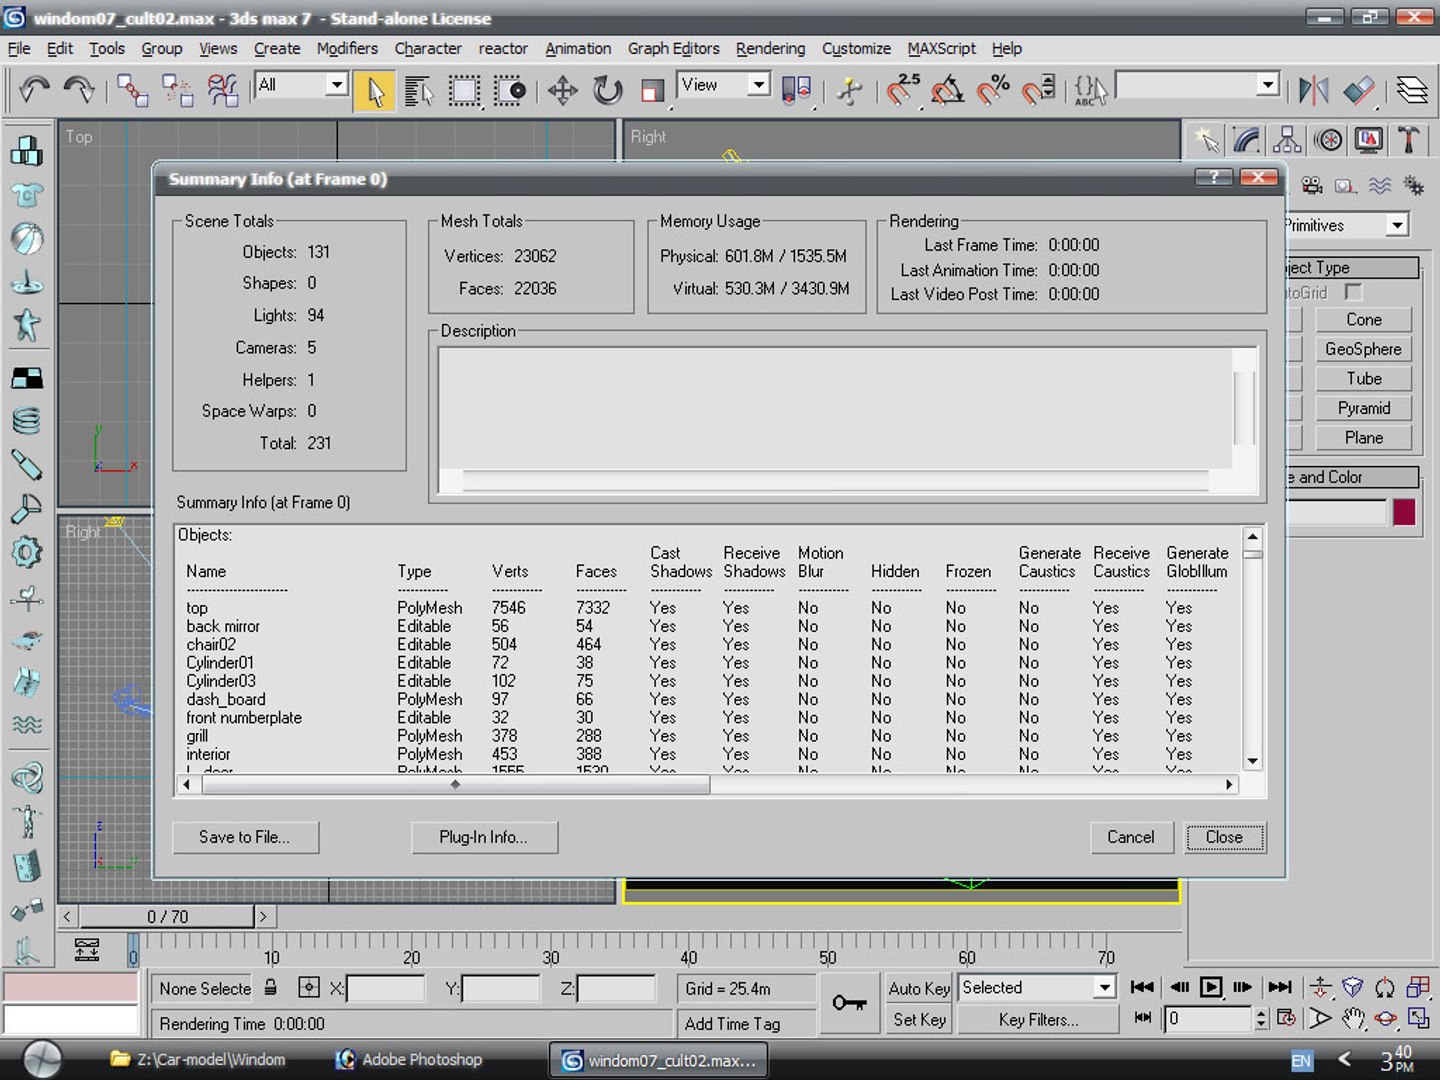1440x1080 pixels.
Task: Click the Cone primitive button
Action: pos(1363,319)
